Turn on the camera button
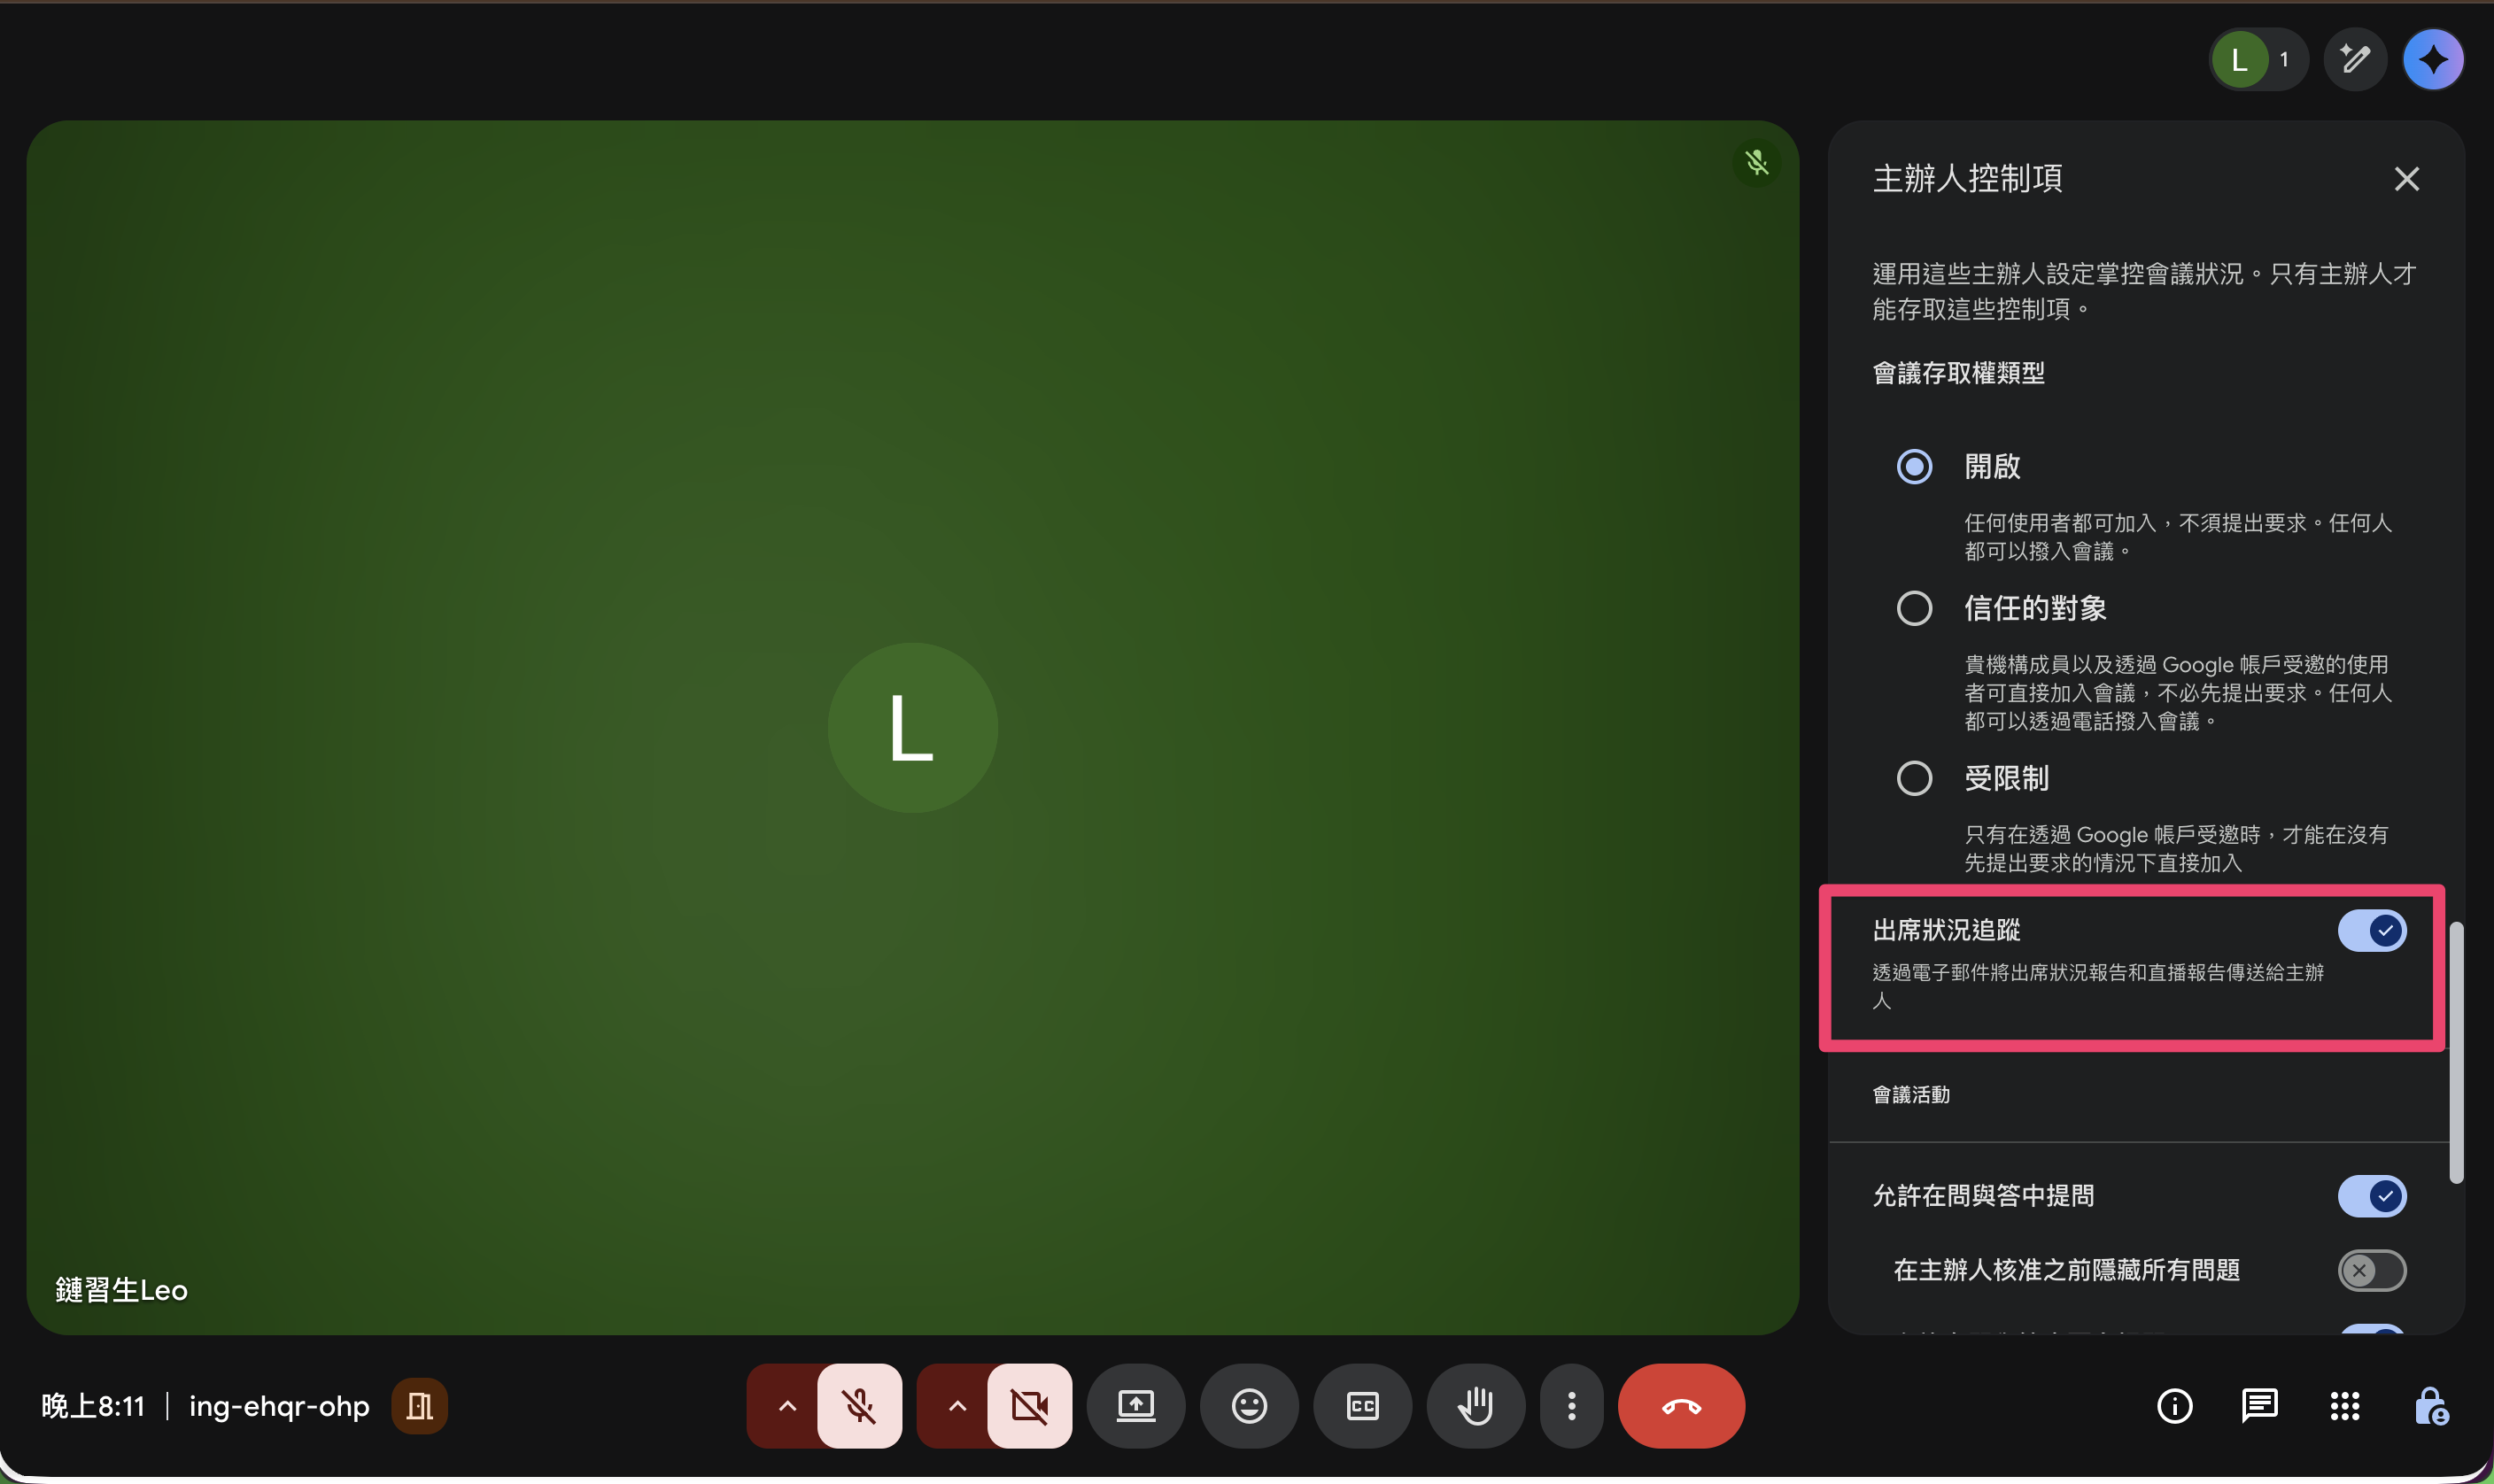The width and height of the screenshot is (2494, 1484). click(x=1029, y=1406)
